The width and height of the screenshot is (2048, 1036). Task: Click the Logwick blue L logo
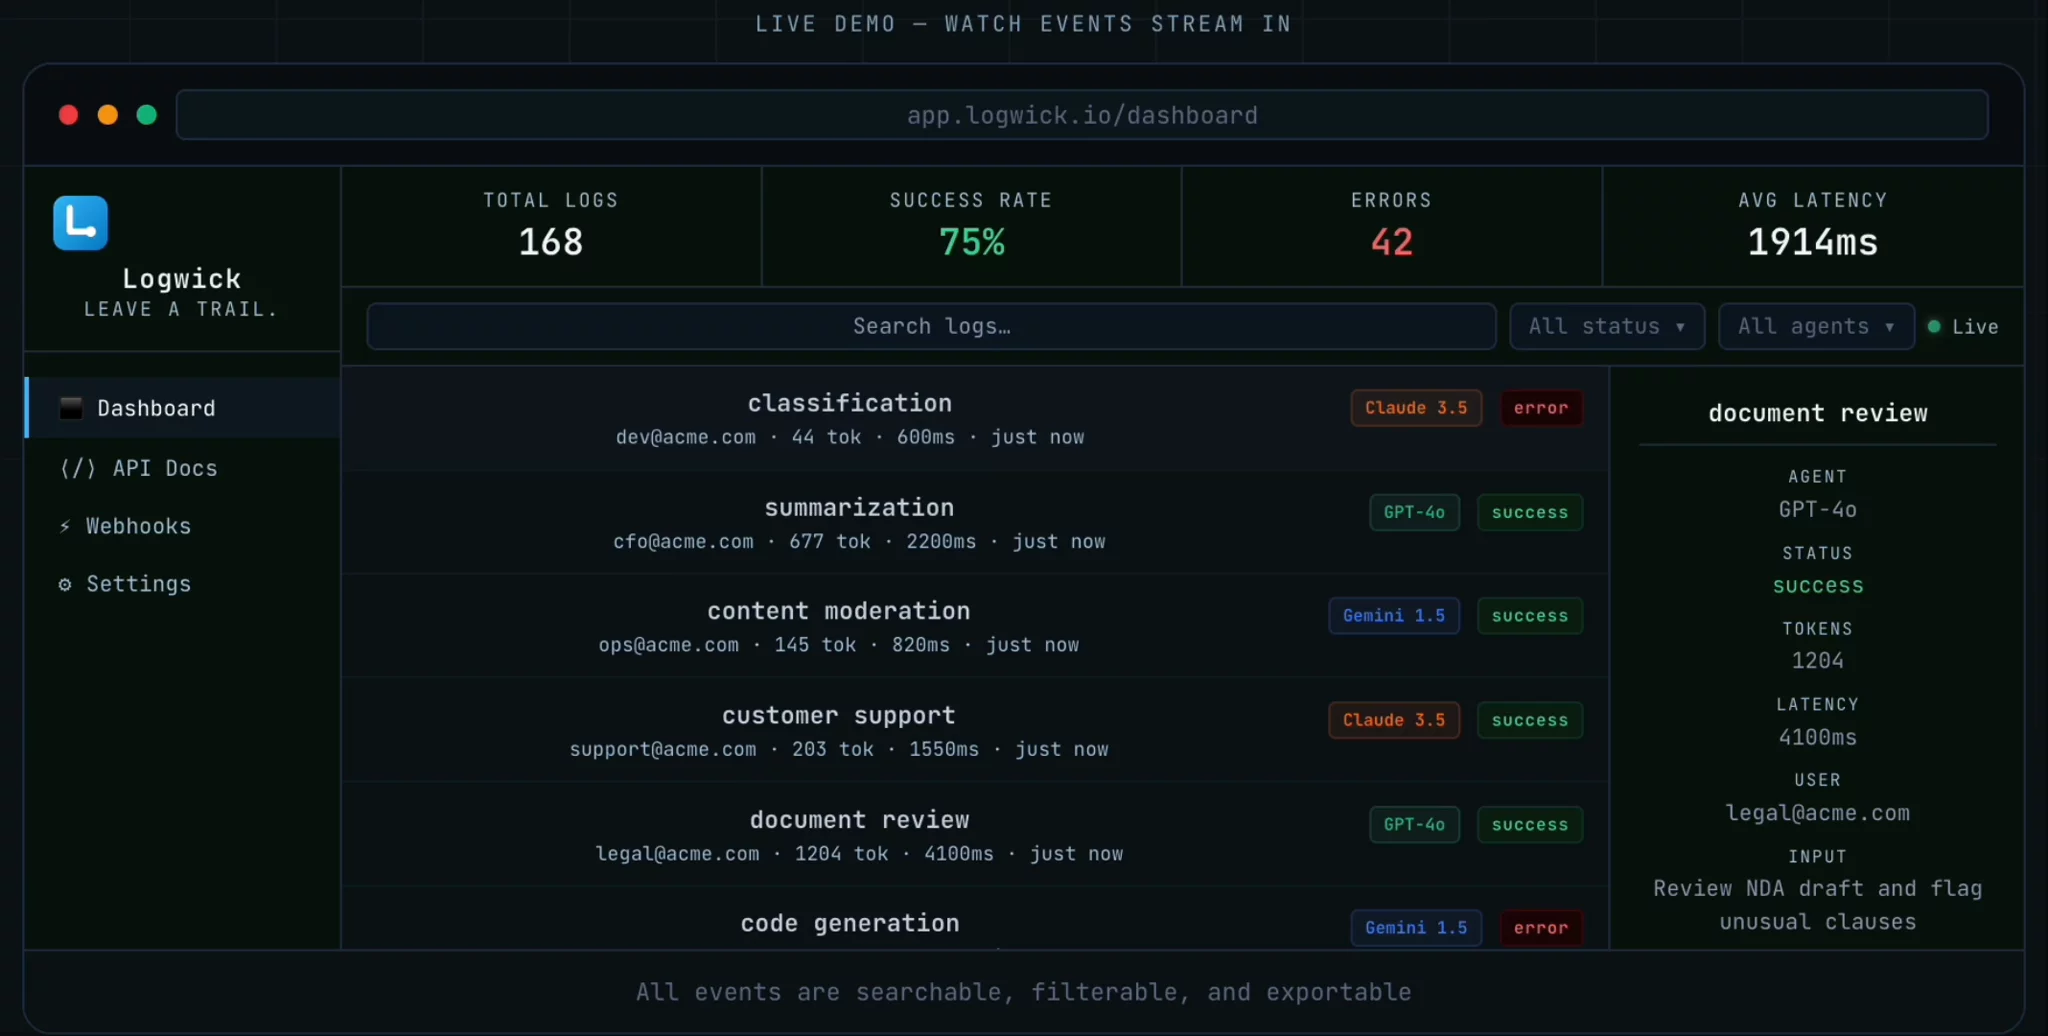pos(80,223)
